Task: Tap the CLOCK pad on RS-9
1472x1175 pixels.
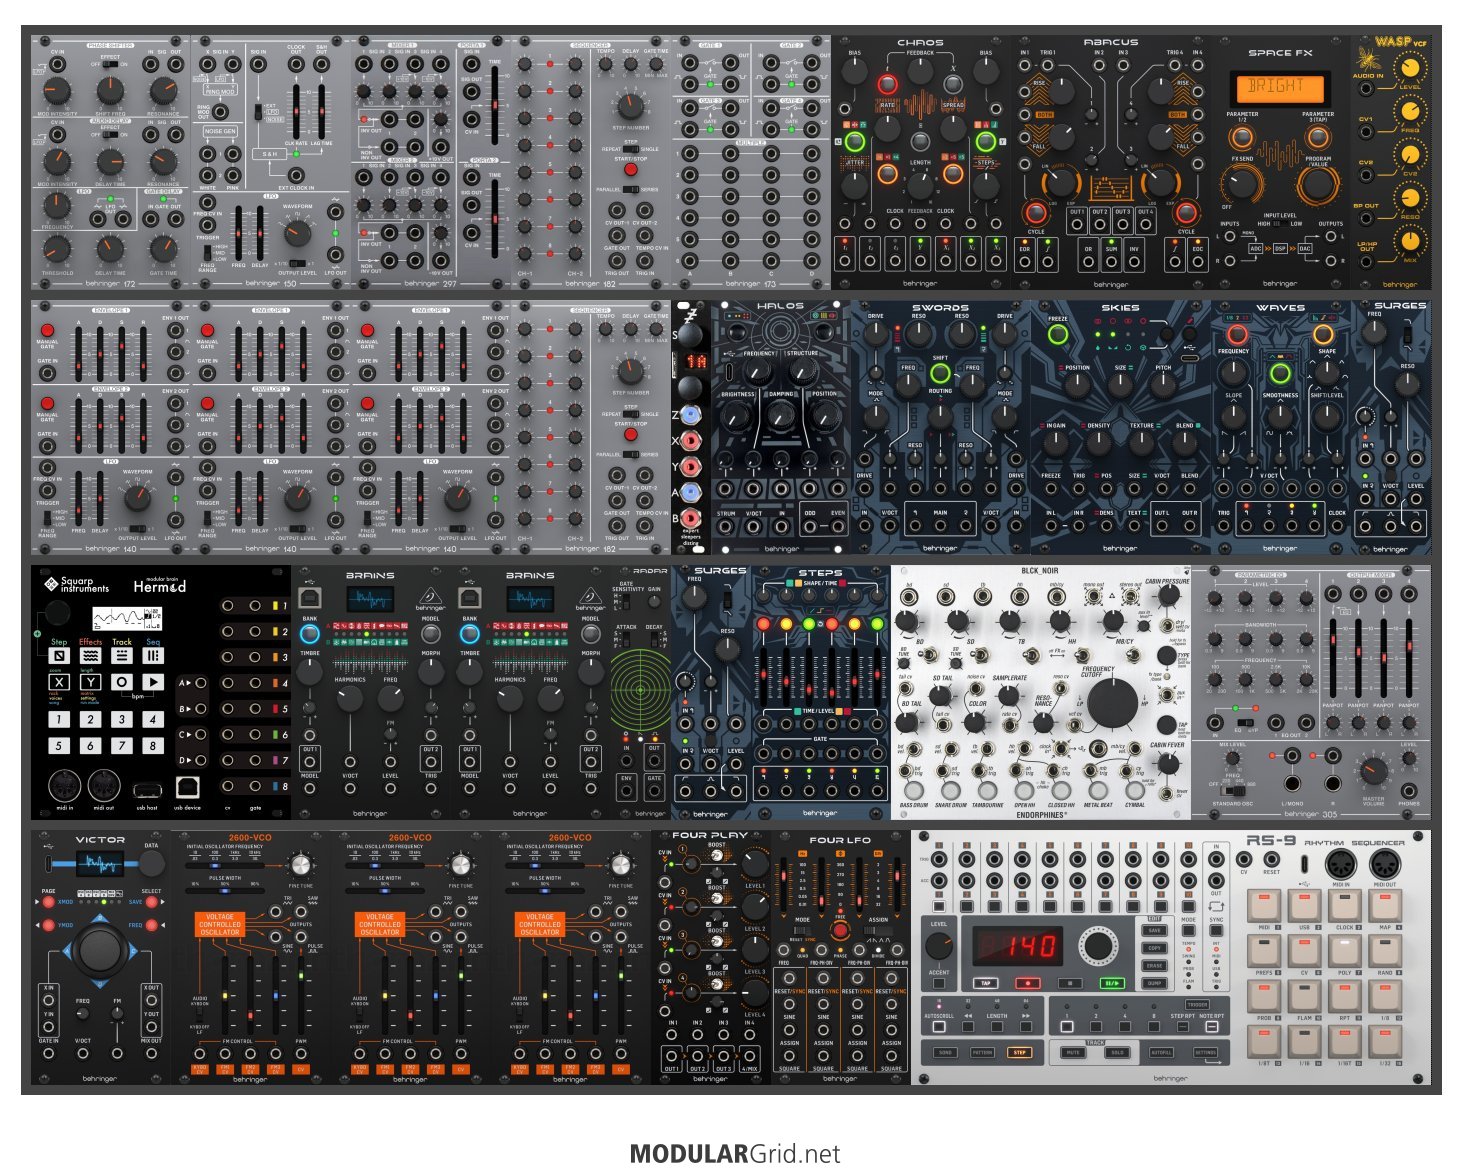Action: pyautogui.click(x=1344, y=907)
